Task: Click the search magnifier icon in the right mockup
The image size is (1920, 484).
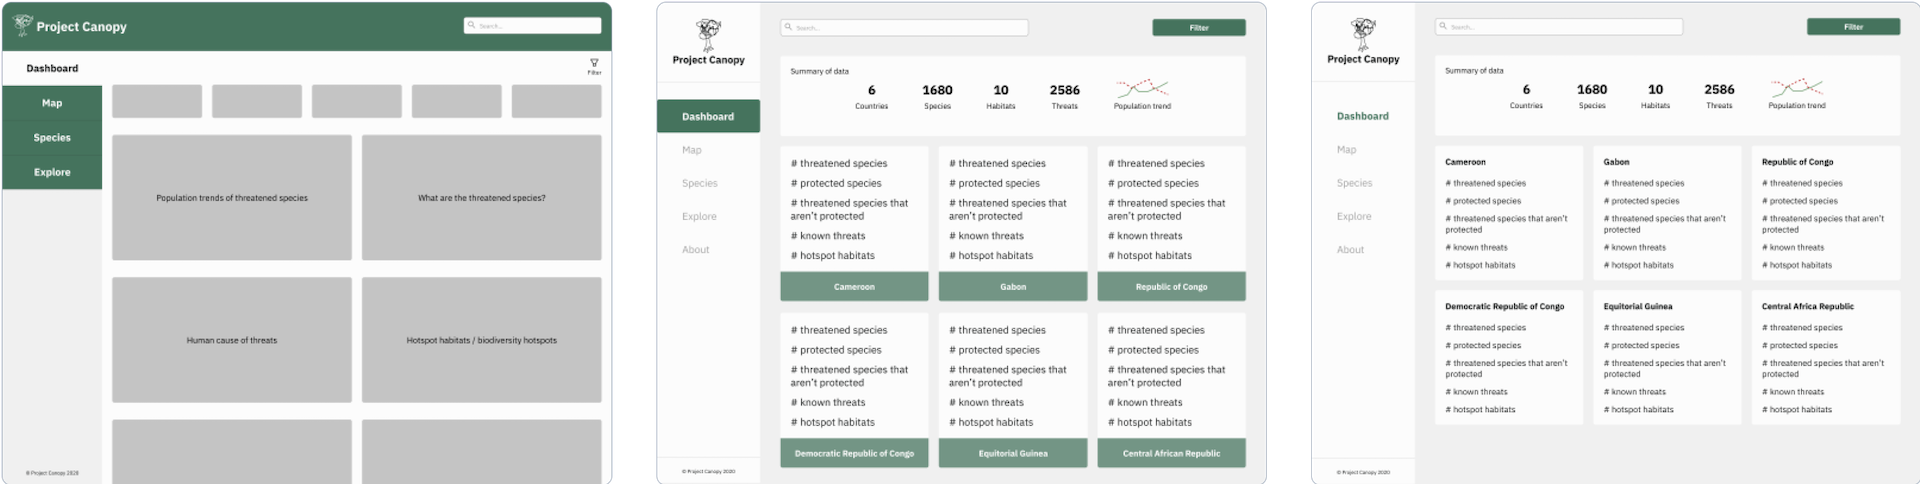Action: [x=1443, y=26]
